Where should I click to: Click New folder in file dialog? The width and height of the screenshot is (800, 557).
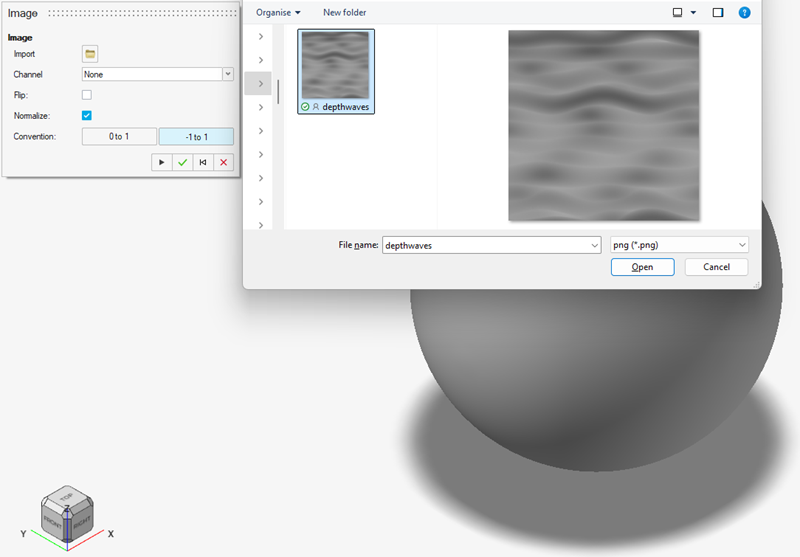(x=344, y=12)
